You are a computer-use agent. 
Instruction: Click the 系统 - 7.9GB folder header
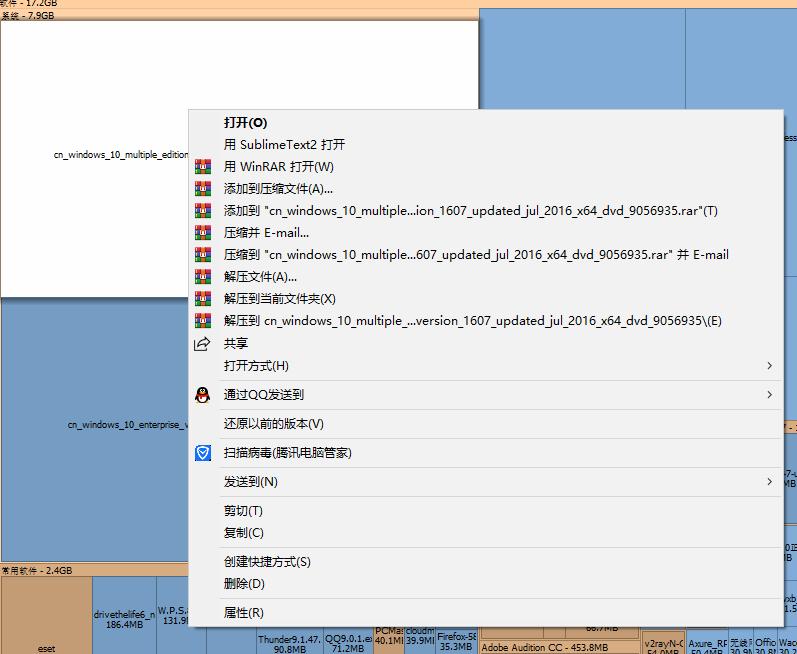(239, 15)
